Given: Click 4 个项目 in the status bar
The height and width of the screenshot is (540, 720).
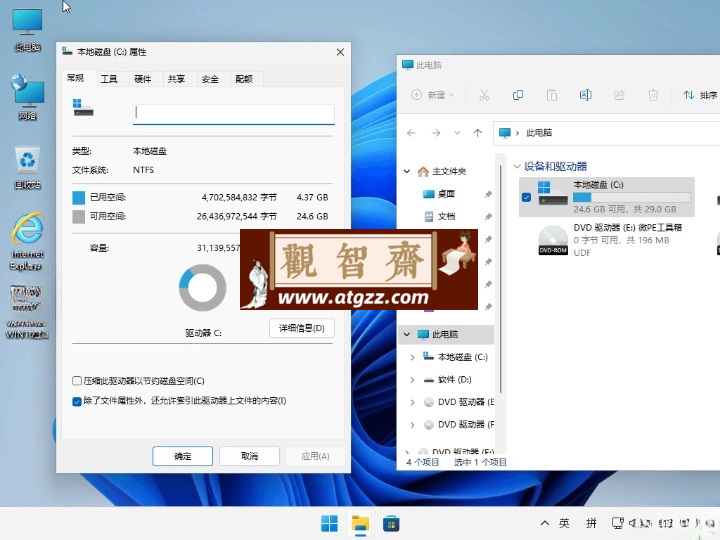Looking at the screenshot, I should (422, 462).
